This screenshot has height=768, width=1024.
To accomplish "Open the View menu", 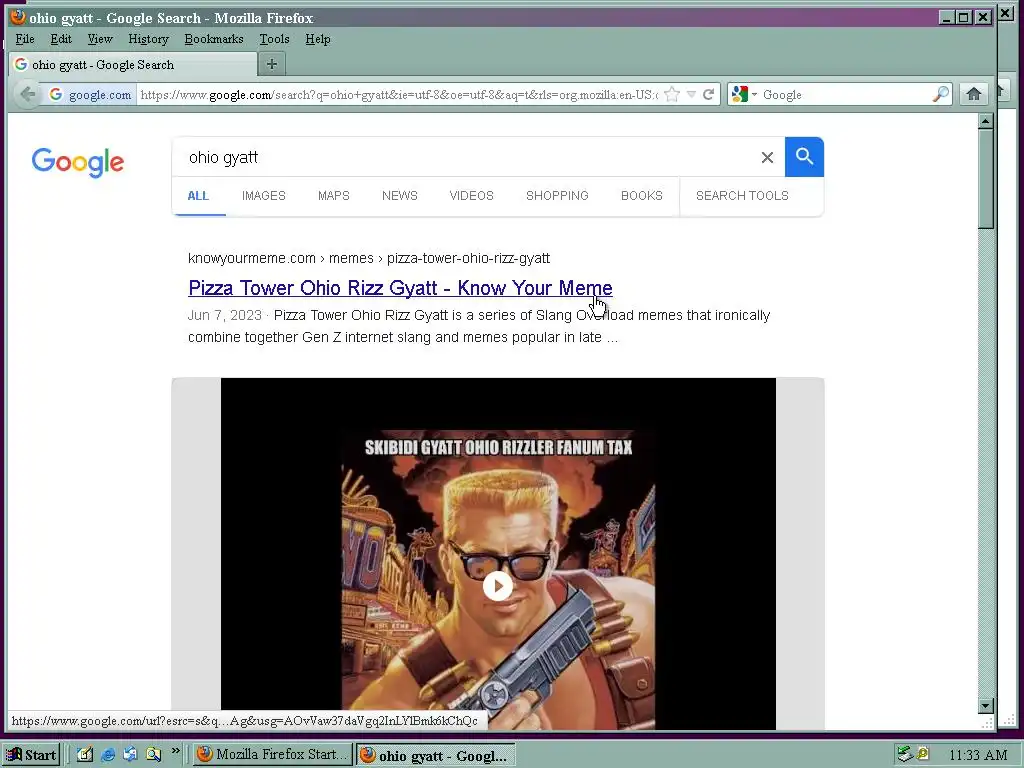I will 100,39.
